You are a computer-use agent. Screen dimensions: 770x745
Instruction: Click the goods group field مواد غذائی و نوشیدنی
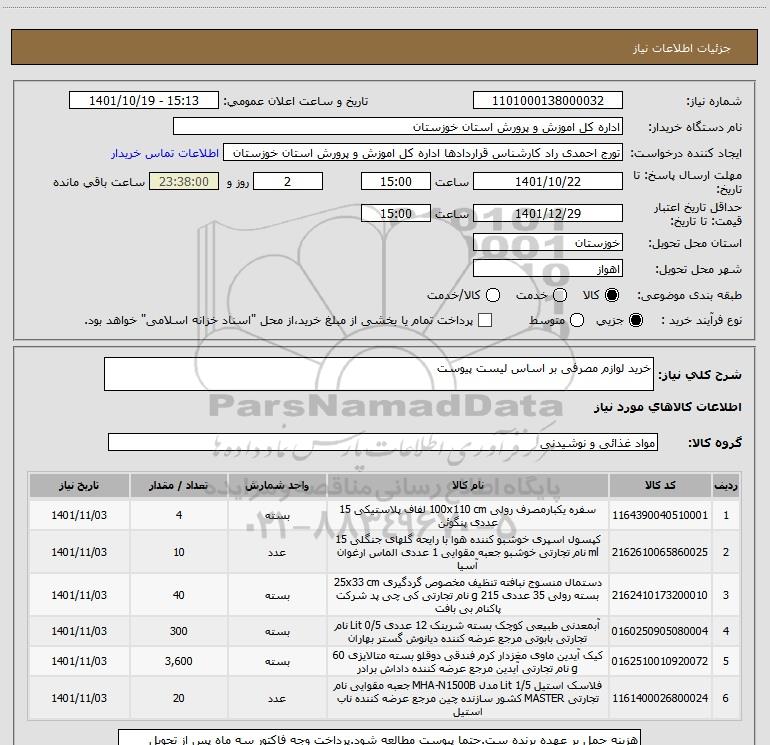[x=383, y=442]
